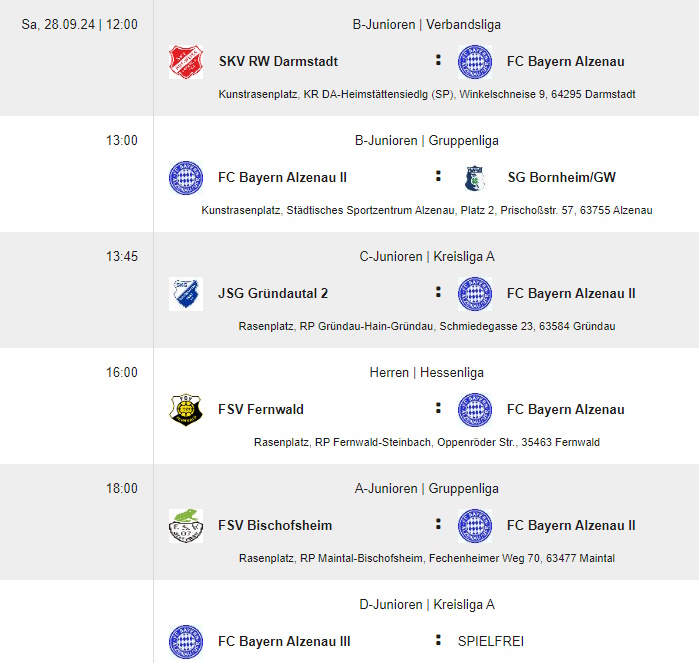Image resolution: width=699 pixels, height=663 pixels.
Task: Click the FC Bayern Alzenau III crest icon
Action: [x=186, y=642]
